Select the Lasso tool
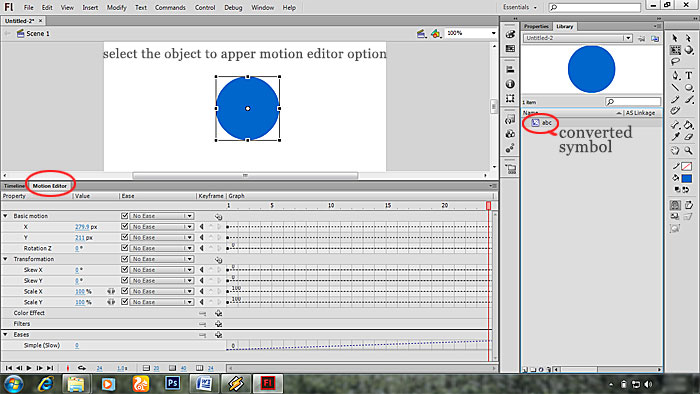Screen dimensions: 700x394 pos(675,62)
